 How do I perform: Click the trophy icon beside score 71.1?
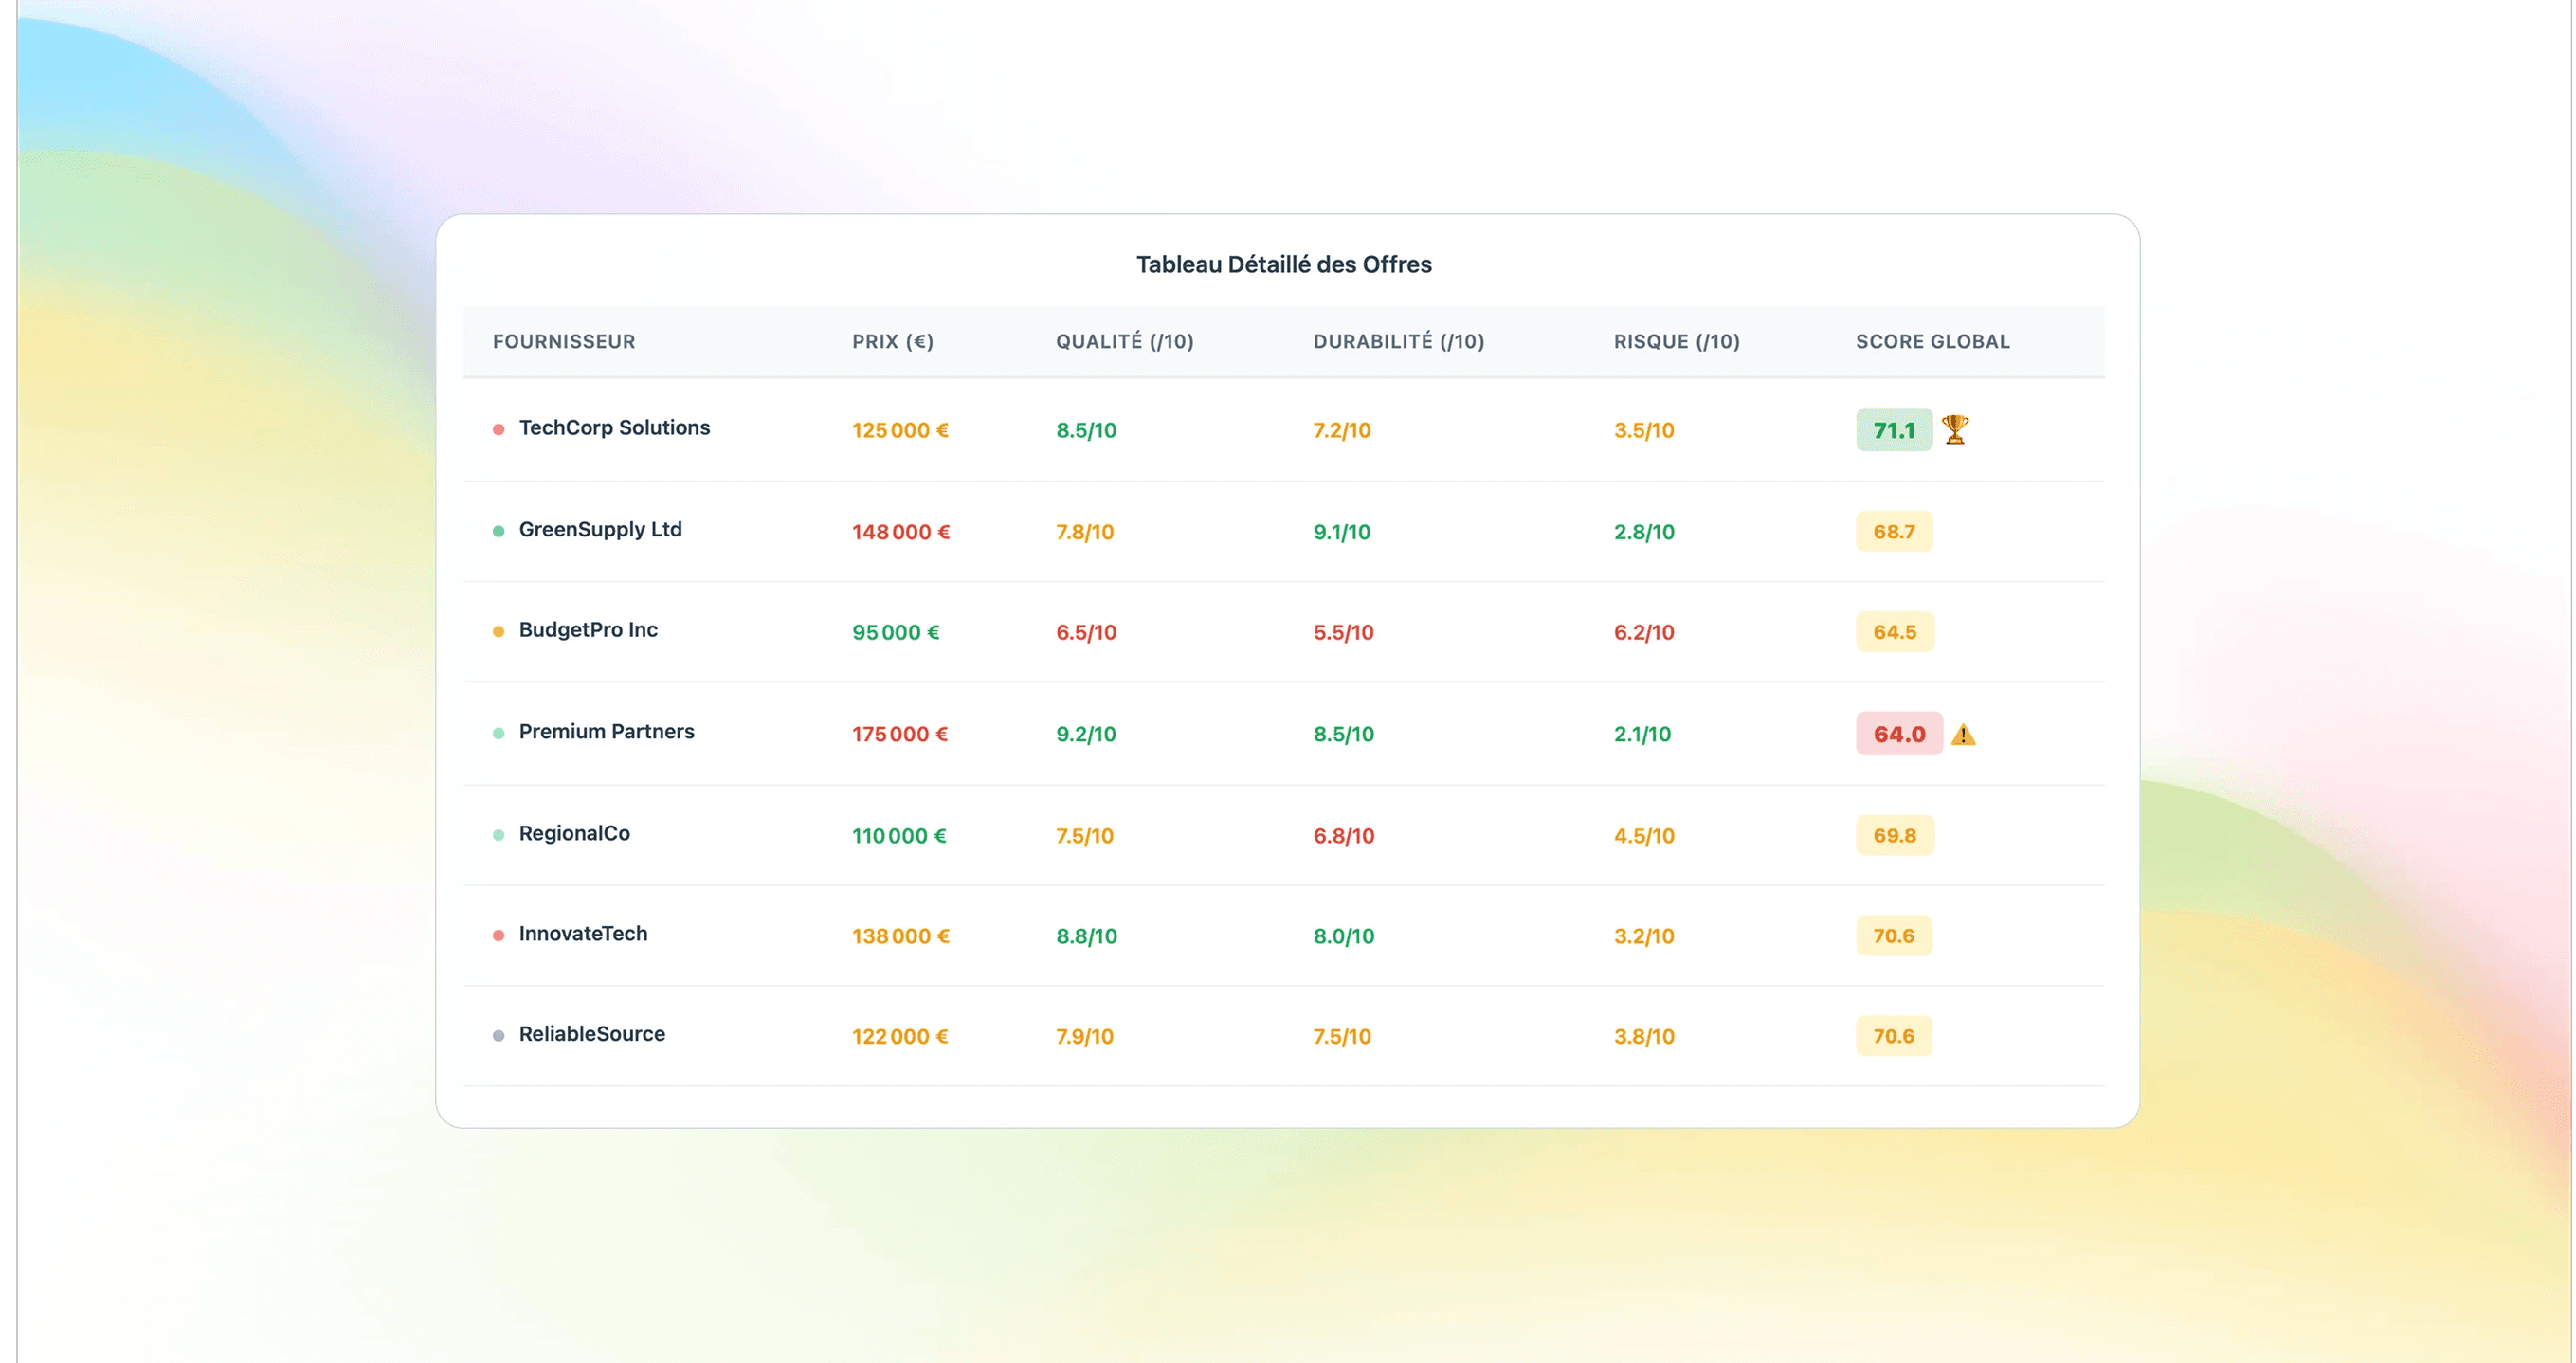1955,429
